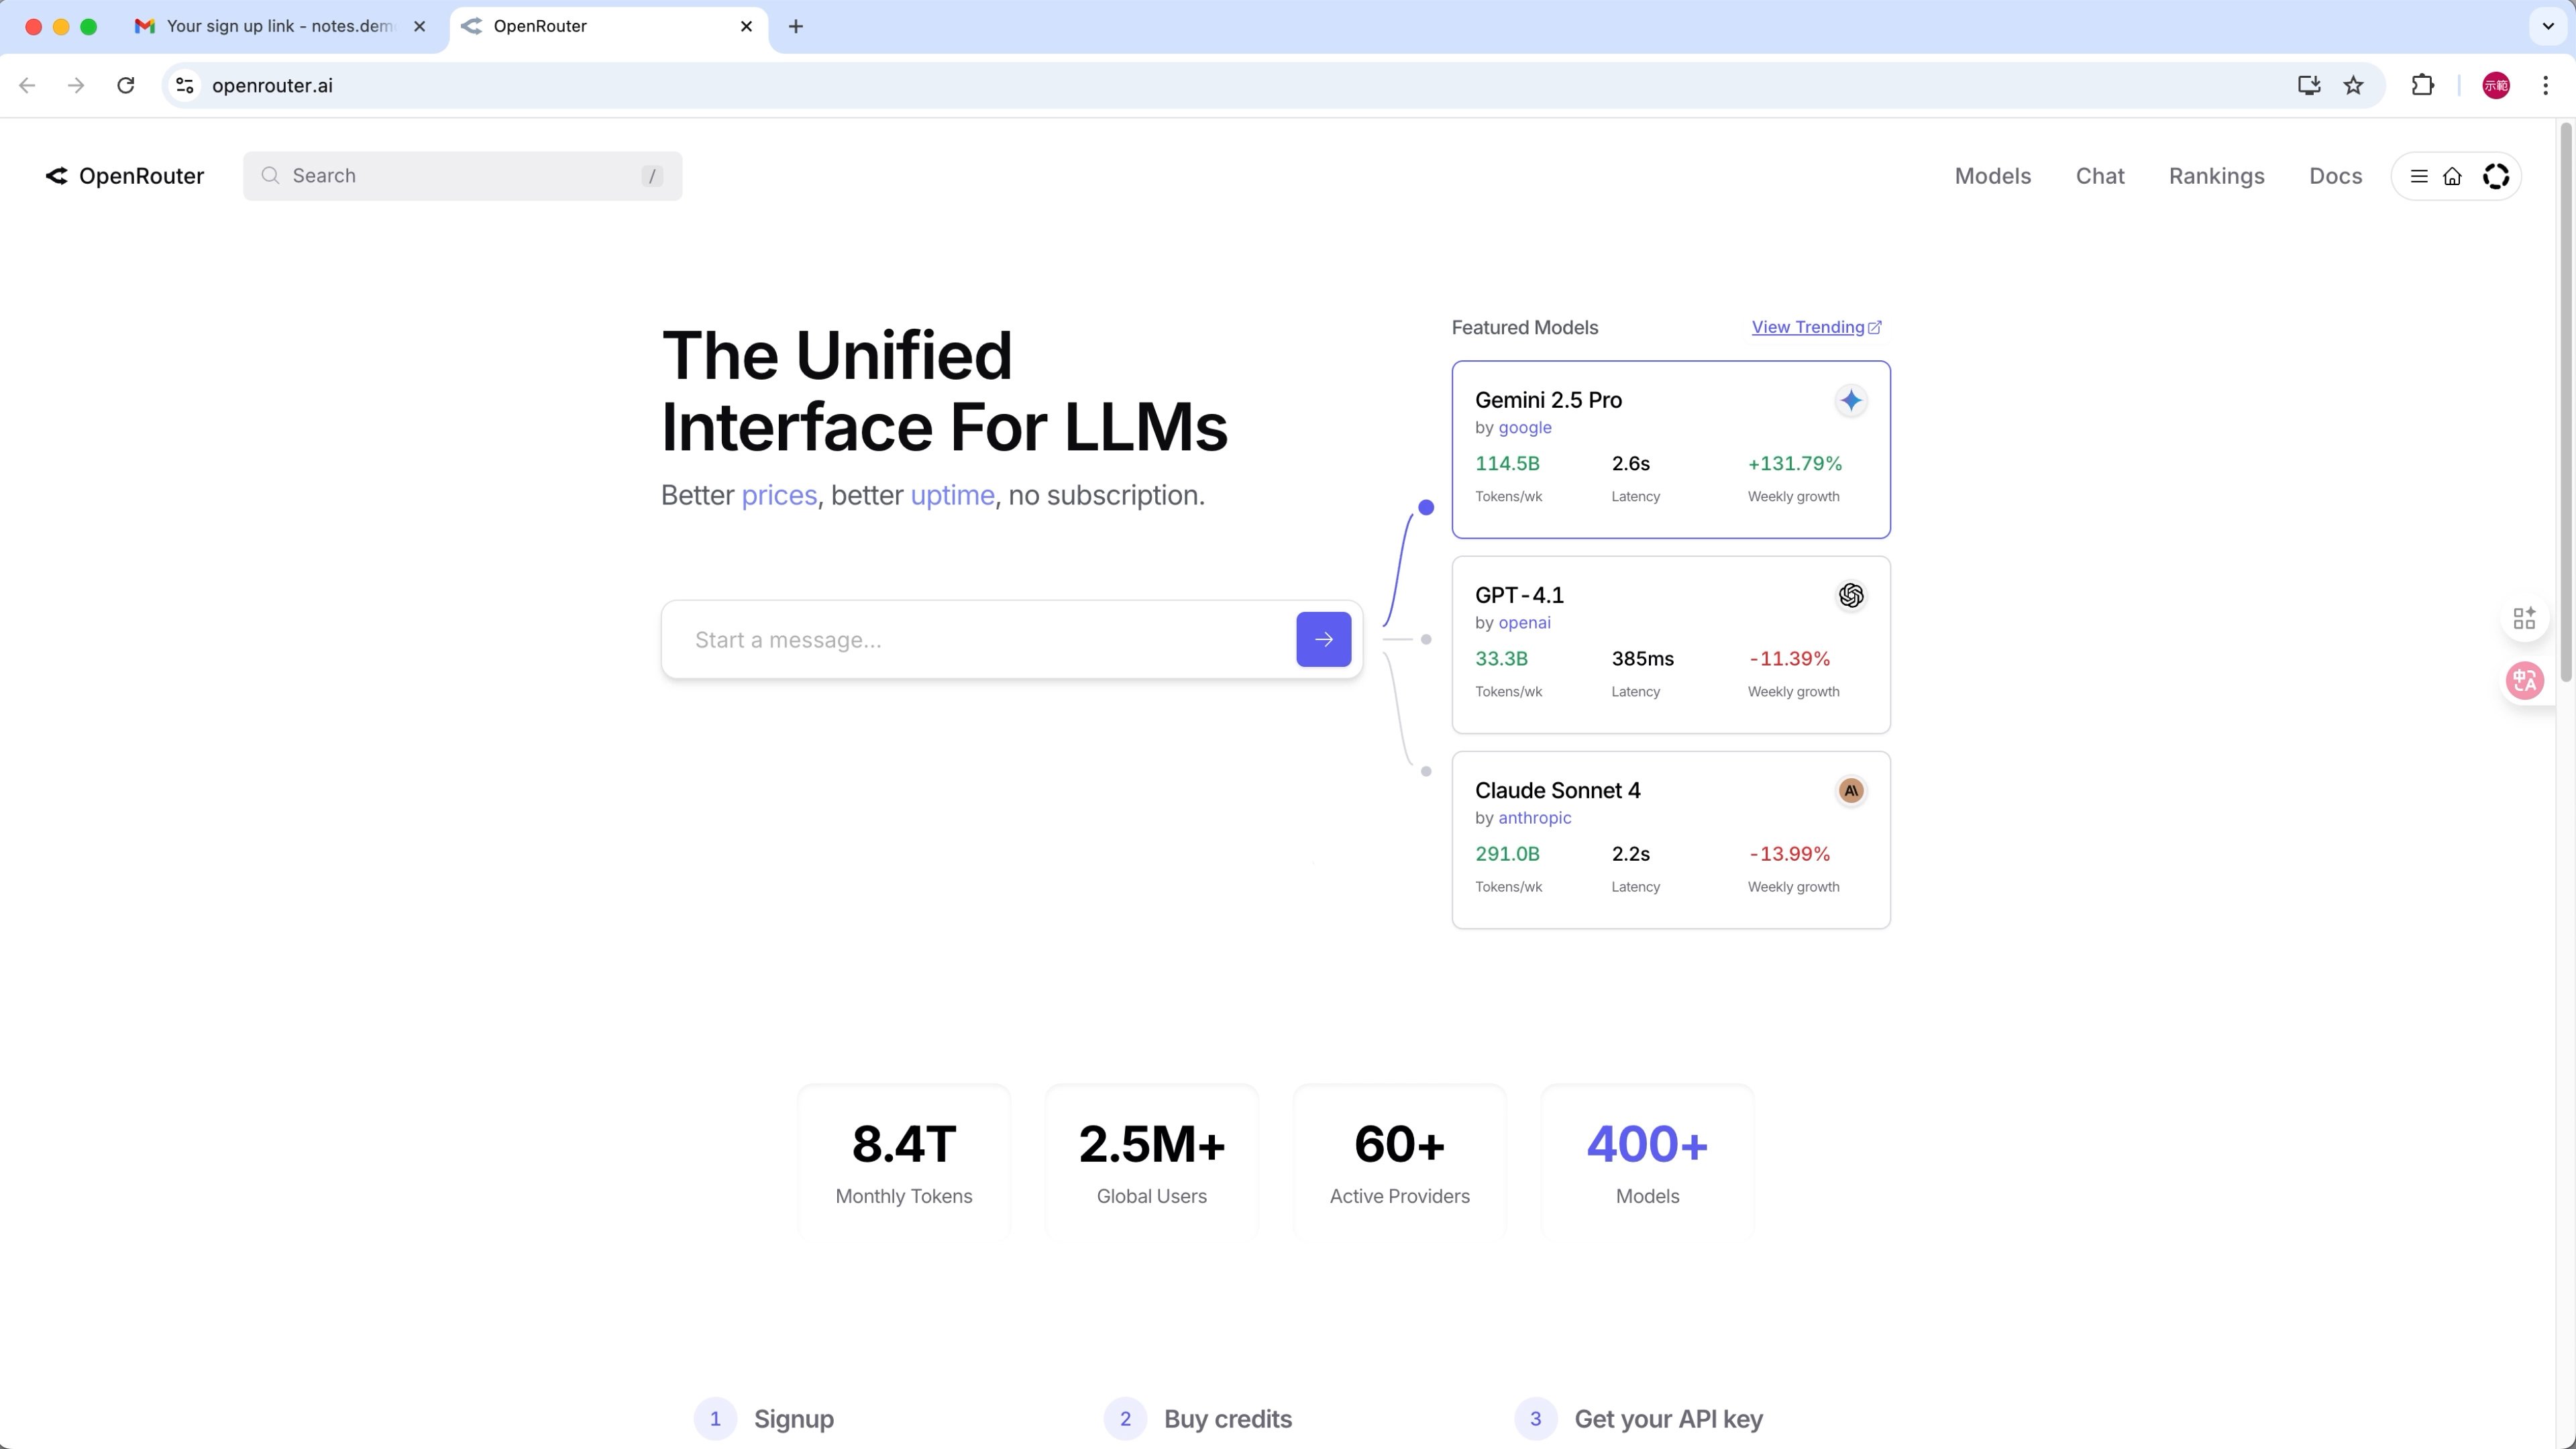Image resolution: width=2576 pixels, height=1449 pixels.
Task: Open the Models nav item
Action: 1993,176
